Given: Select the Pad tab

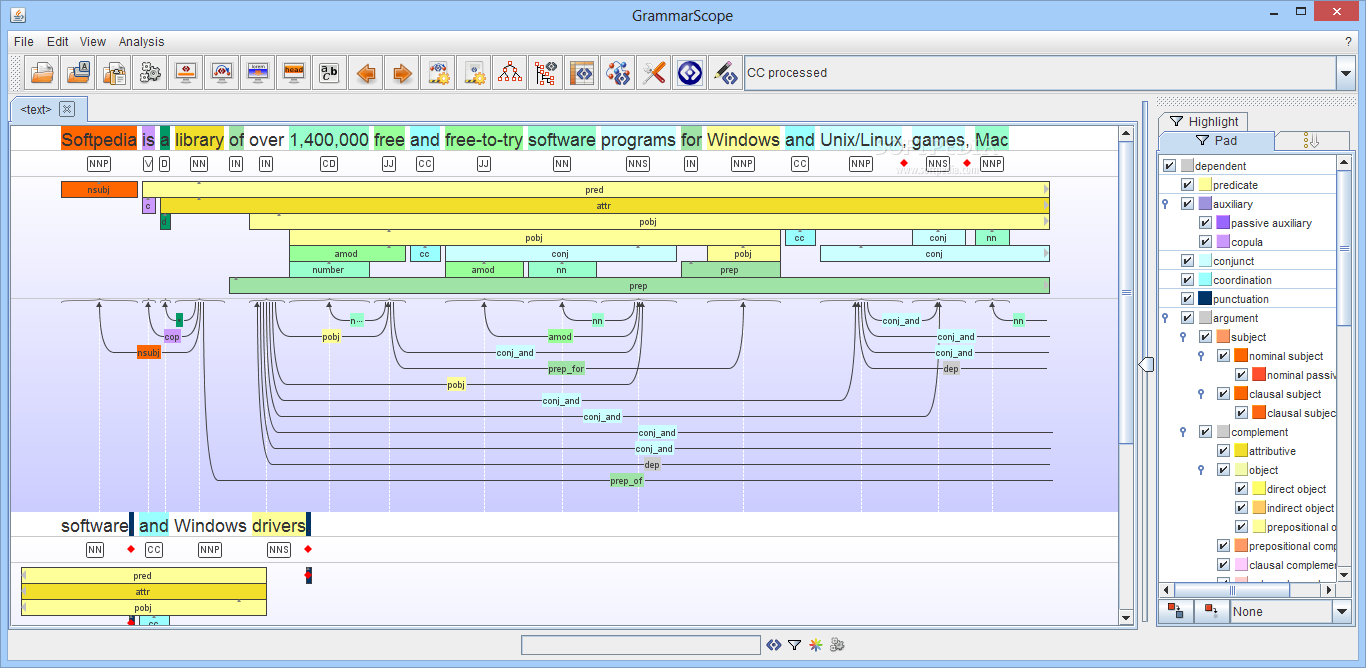Looking at the screenshot, I should (1216, 141).
